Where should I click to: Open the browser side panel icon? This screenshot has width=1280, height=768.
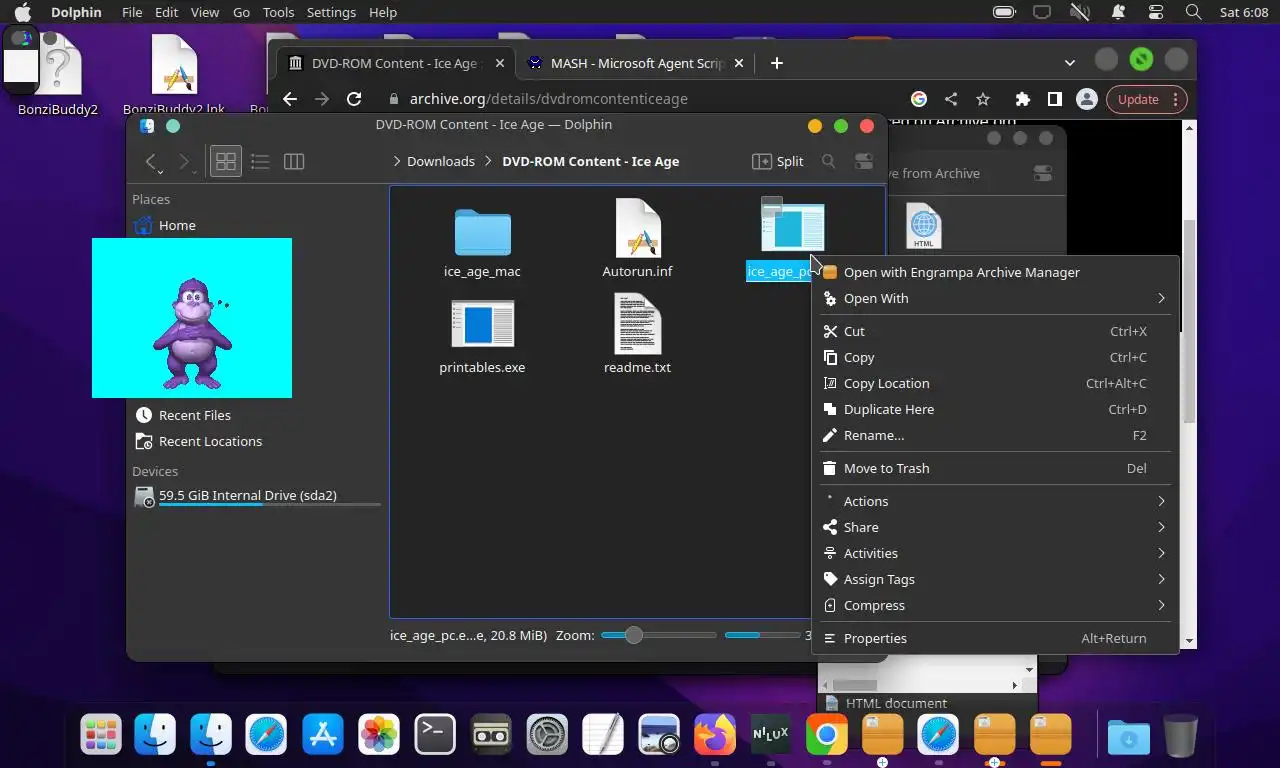tap(1054, 99)
